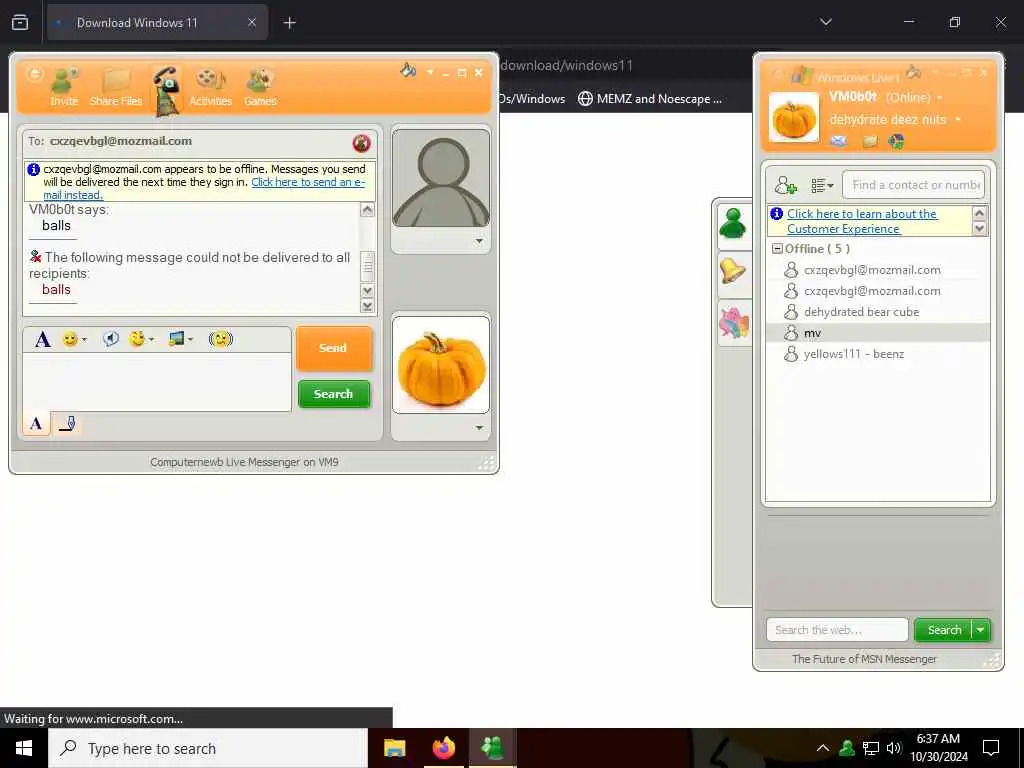Image resolution: width=1024 pixels, height=768 pixels.
Task: Click the Messenger tray icon
Action: click(x=847, y=748)
